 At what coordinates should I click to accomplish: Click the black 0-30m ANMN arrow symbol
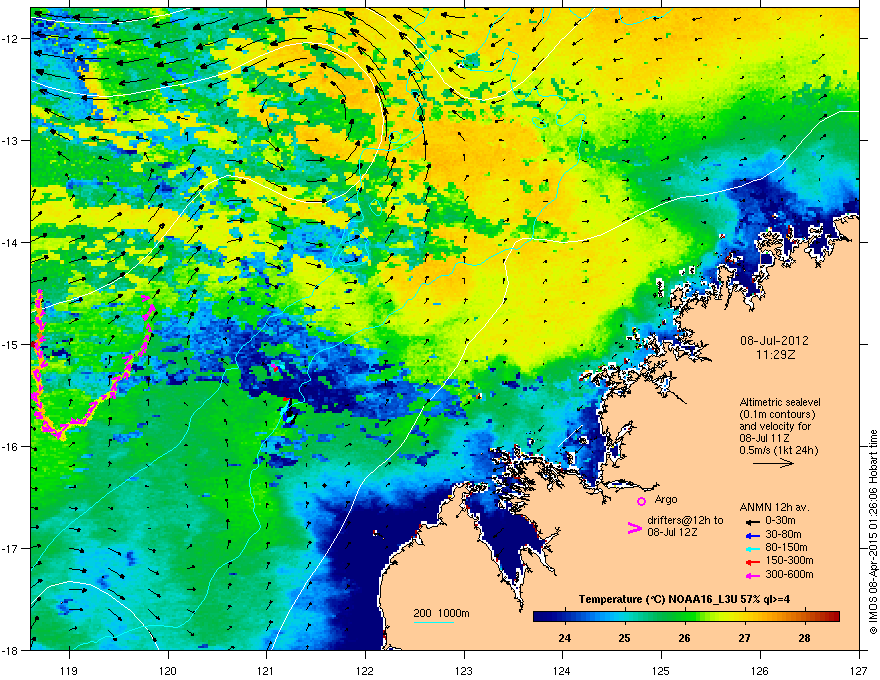752,521
